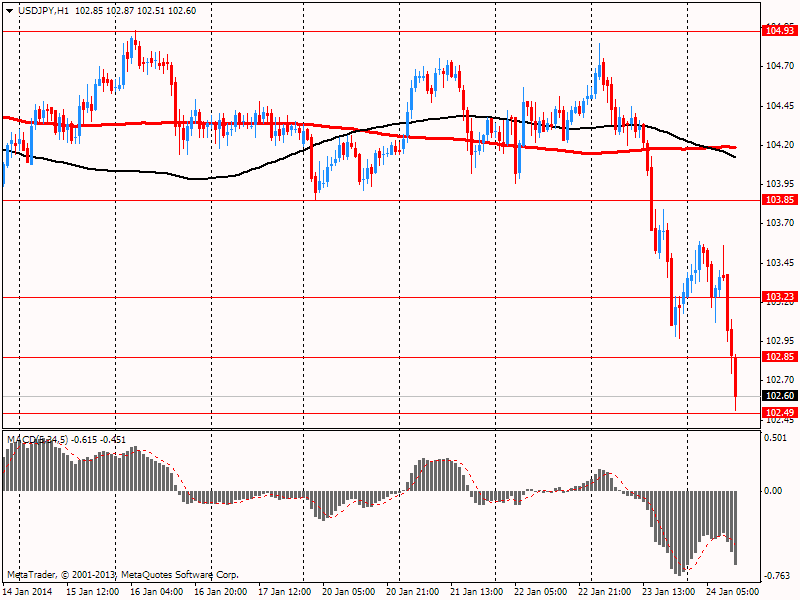Click the 21 Jan 13:00 time axis label
The image size is (800, 600).
coord(477,591)
